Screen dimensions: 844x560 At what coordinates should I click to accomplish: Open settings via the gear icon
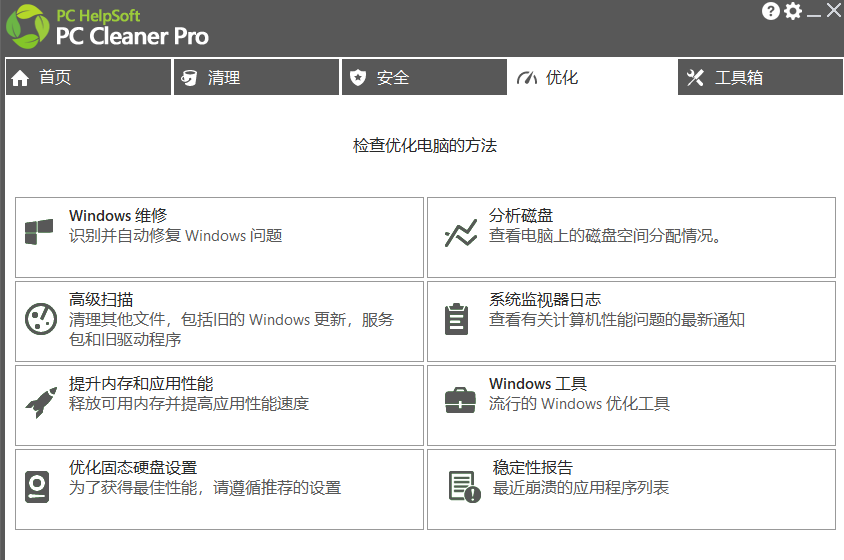[792, 11]
